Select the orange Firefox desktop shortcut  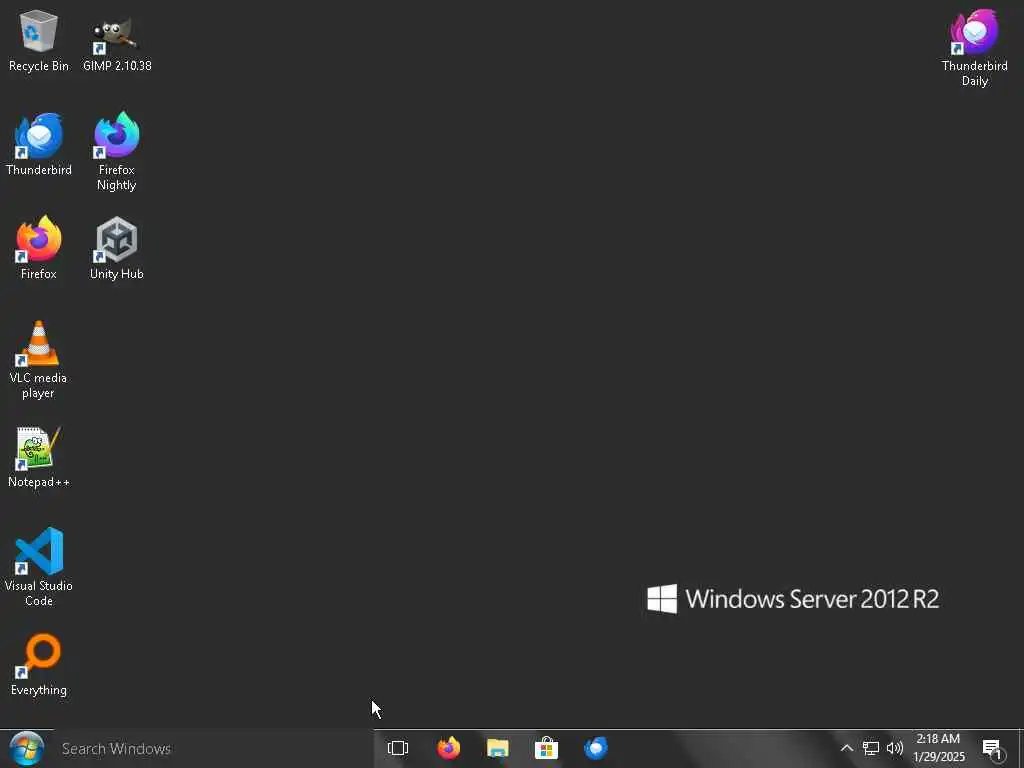tap(39, 248)
